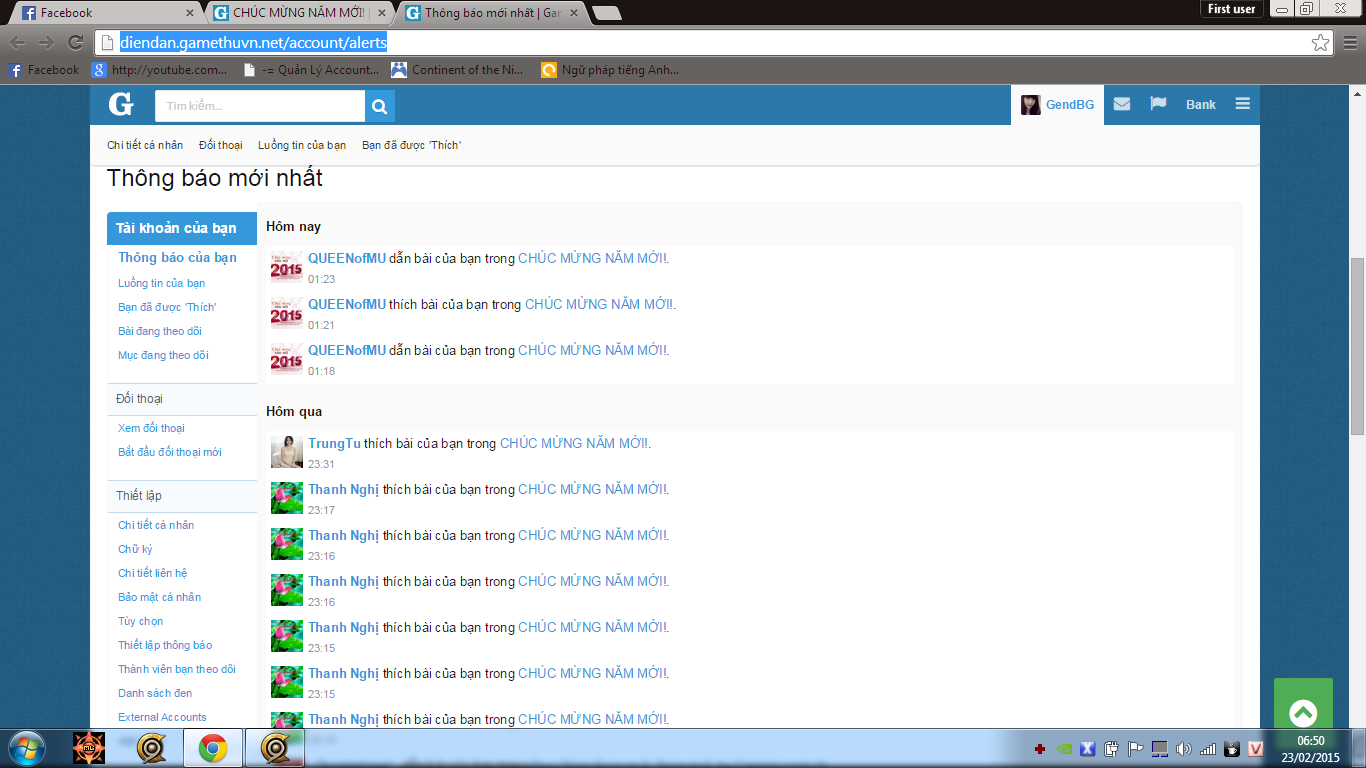Click the browser forward arrow
The height and width of the screenshot is (768, 1366).
pos(46,43)
